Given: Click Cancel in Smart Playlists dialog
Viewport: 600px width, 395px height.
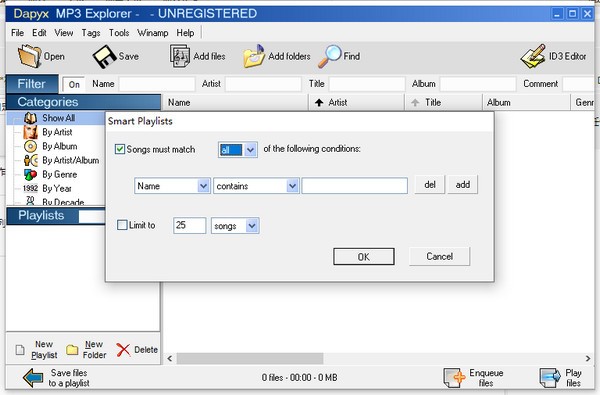Looking at the screenshot, I should 439,256.
